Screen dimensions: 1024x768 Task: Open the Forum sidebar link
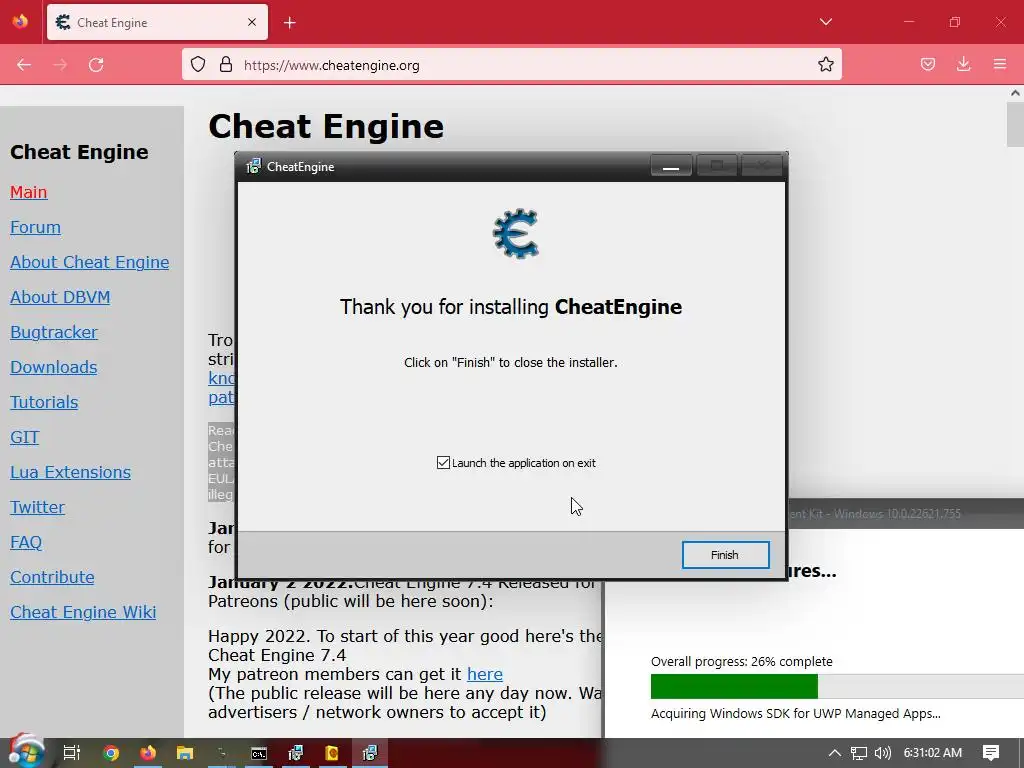35,227
